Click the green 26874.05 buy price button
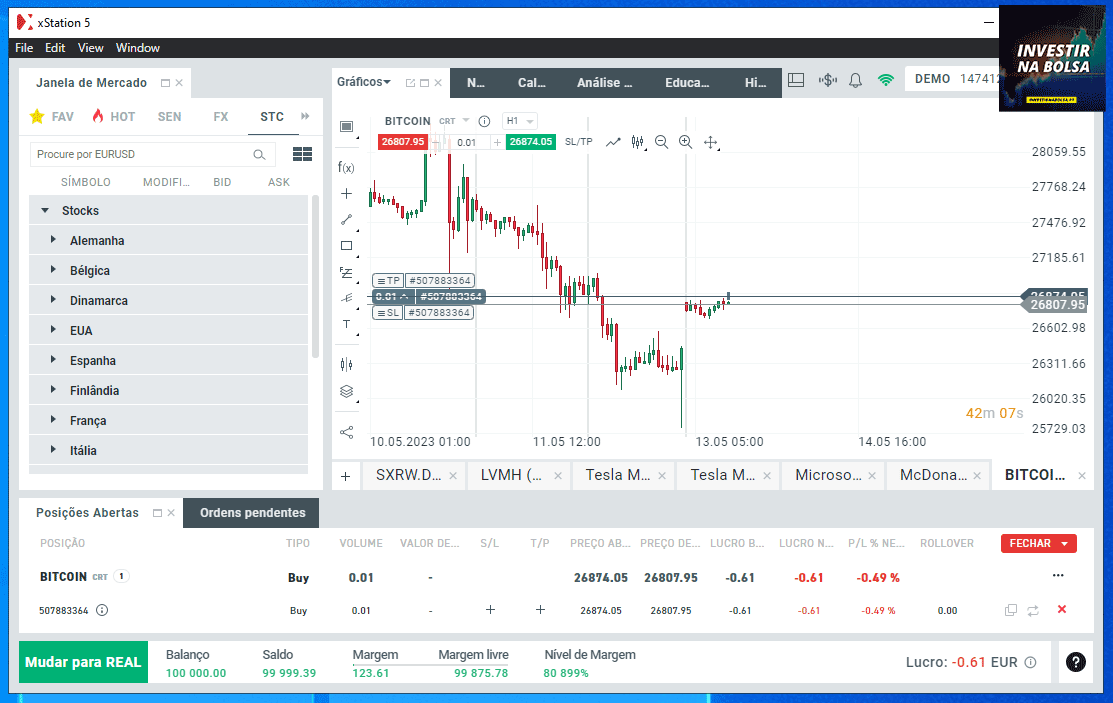The height and width of the screenshot is (703, 1113). 530,142
